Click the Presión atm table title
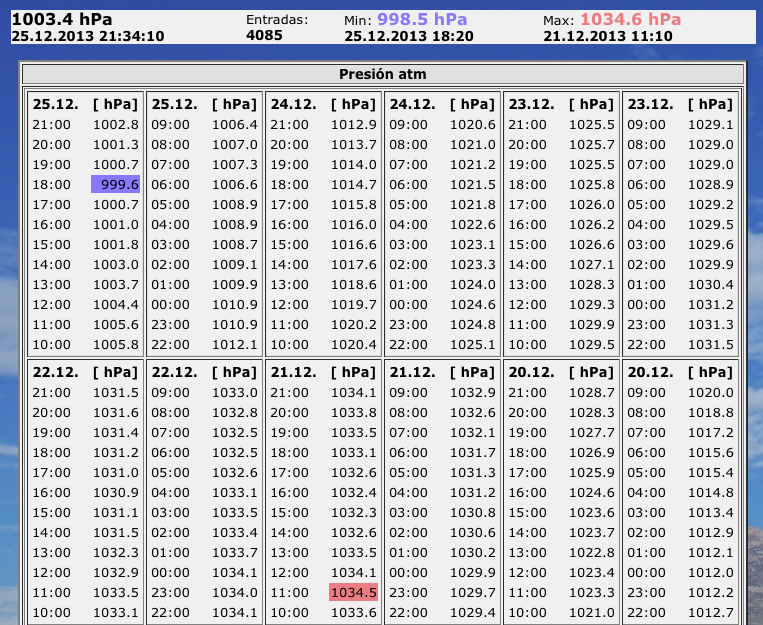Image resolution: width=763 pixels, height=625 pixels. (x=382, y=74)
